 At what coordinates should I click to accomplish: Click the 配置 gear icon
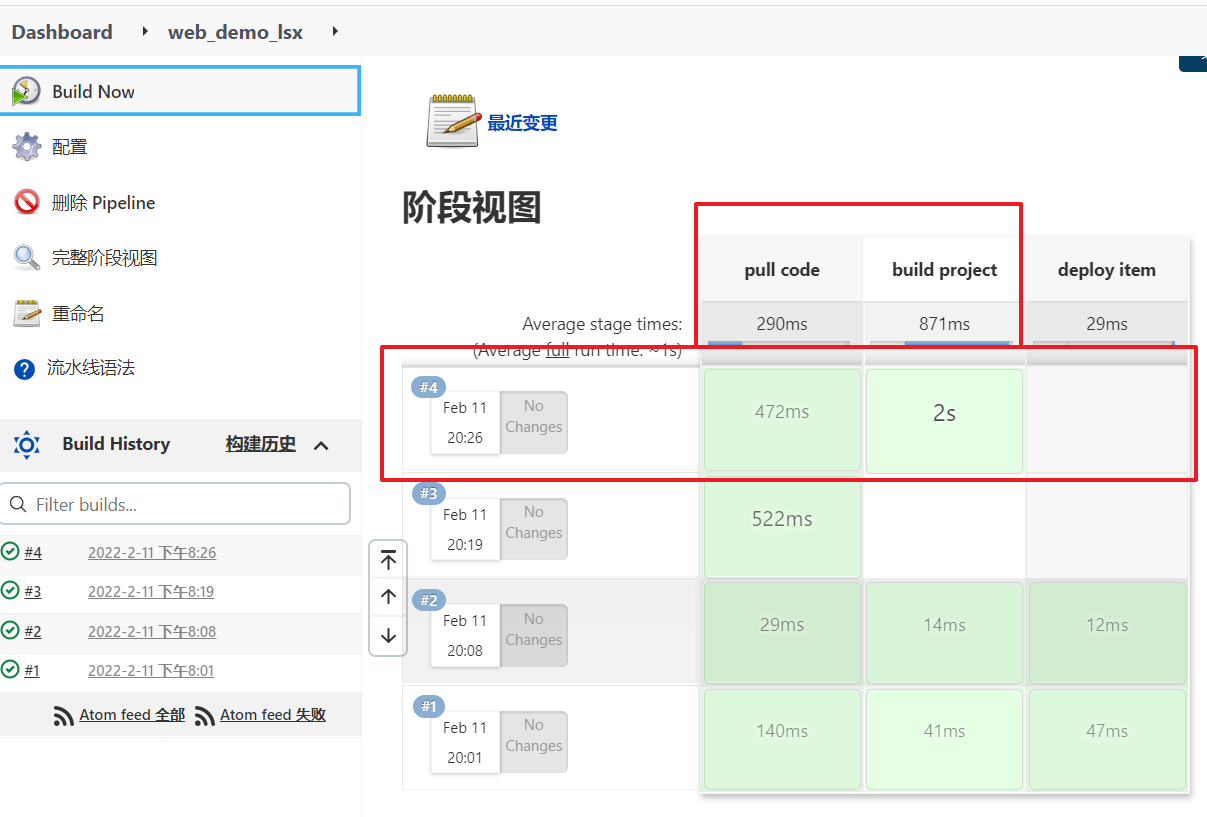(26, 147)
